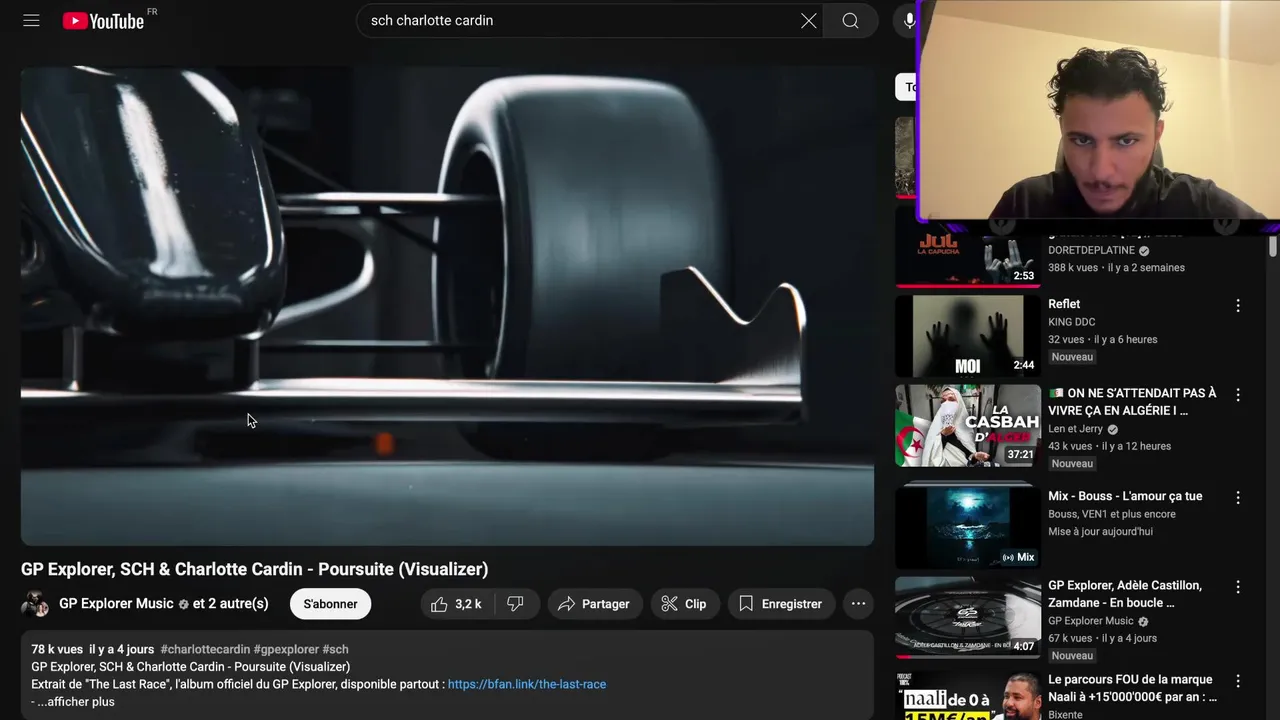Viewport: 1280px width, 720px height.
Task: Open the 'En boucle' video thumbnail
Action: 969,617
